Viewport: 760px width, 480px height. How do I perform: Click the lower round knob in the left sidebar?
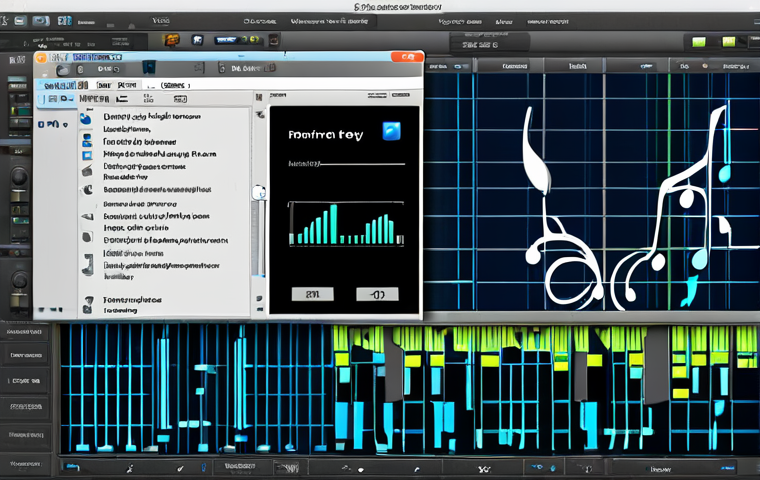tap(19, 280)
